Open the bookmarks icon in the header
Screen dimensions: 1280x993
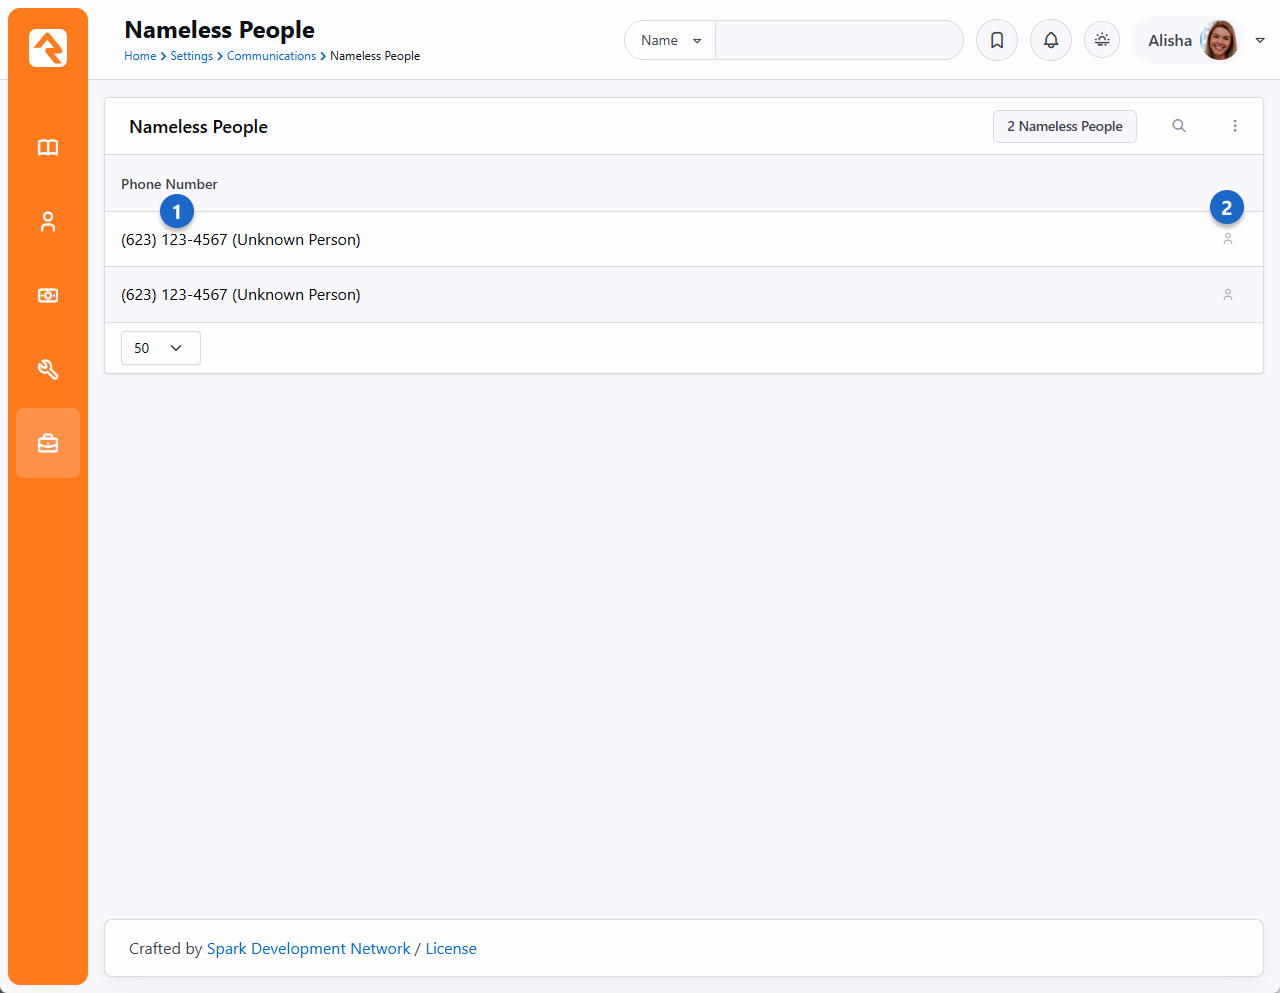click(997, 40)
